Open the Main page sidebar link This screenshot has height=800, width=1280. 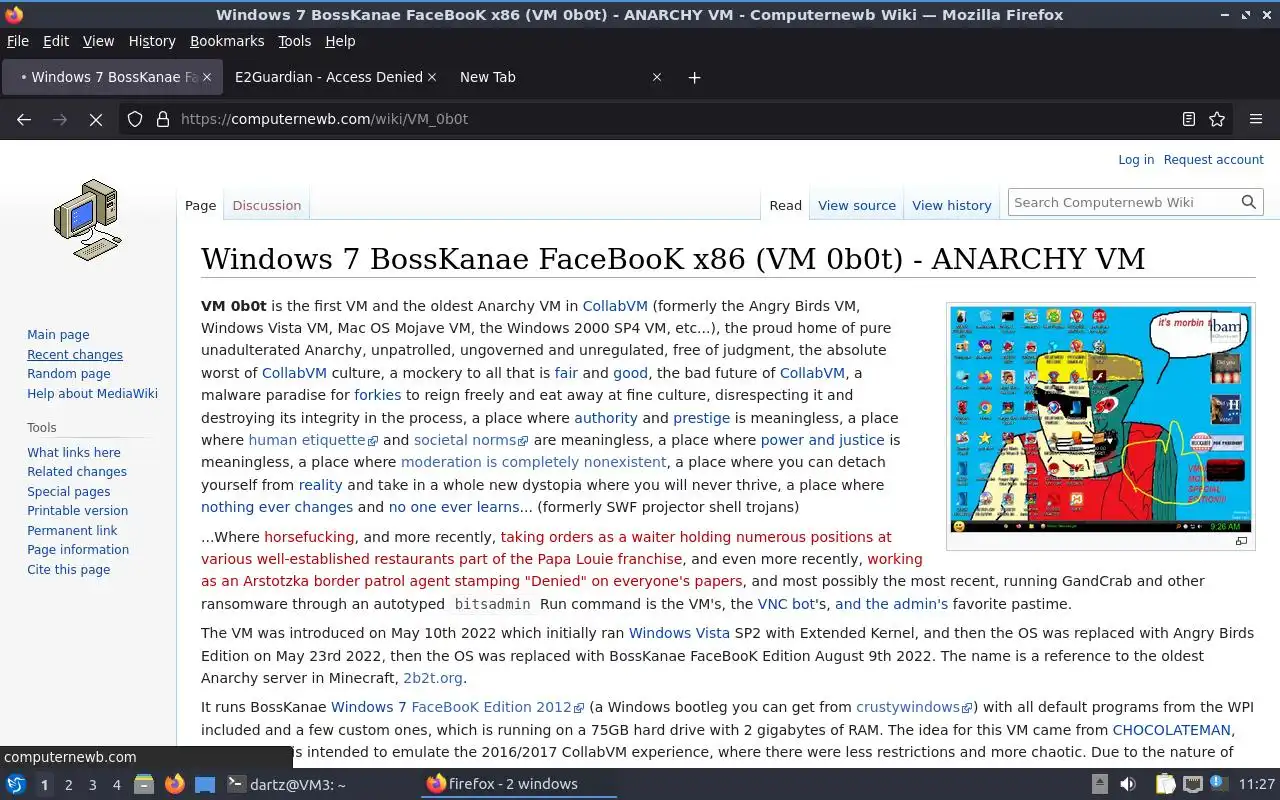(x=58, y=335)
